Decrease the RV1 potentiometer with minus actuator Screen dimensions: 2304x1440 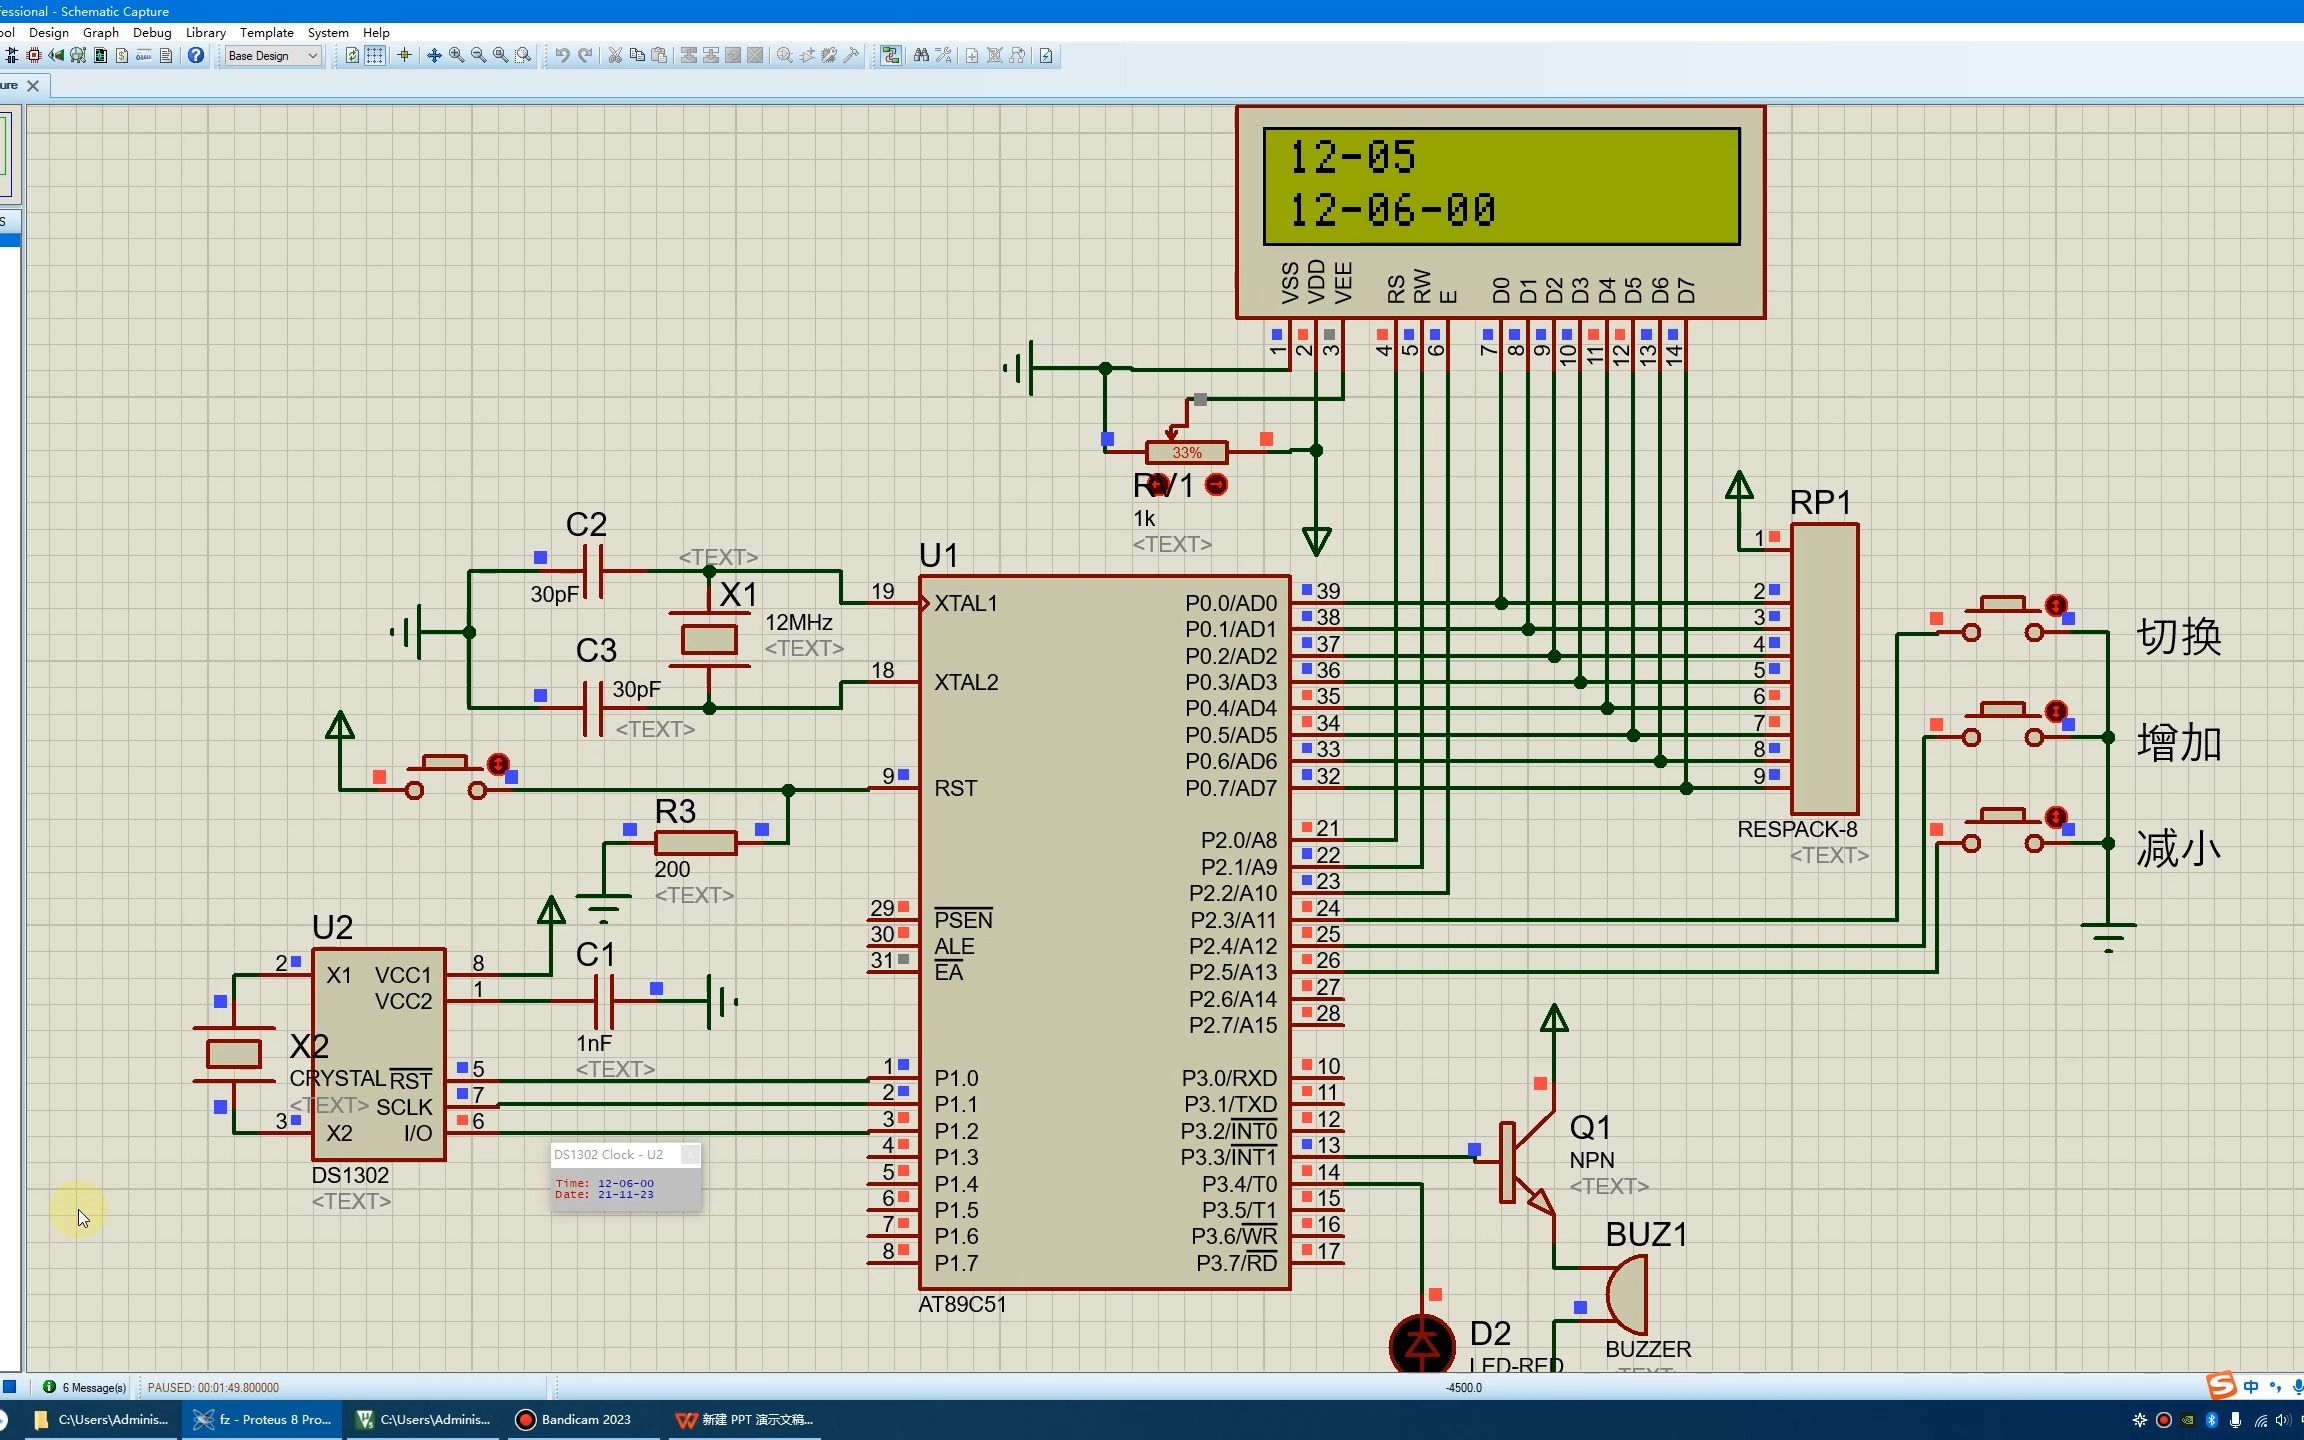click(1216, 485)
